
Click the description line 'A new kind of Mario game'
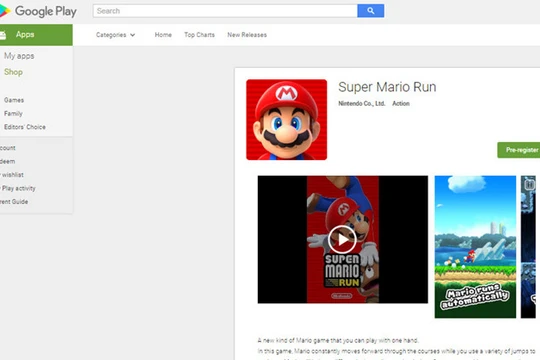coord(338,340)
